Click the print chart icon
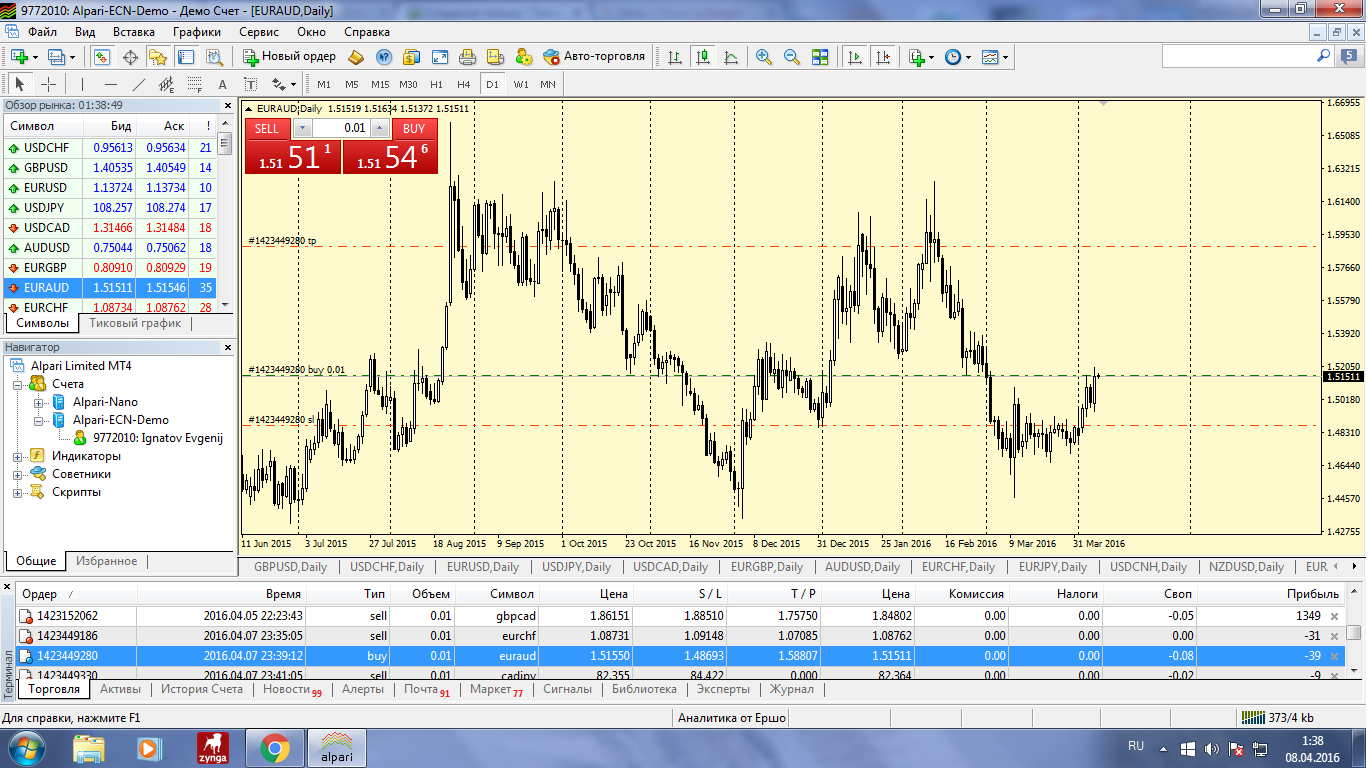Screen dimensions: 1372x778 pyautogui.click(x=467, y=57)
